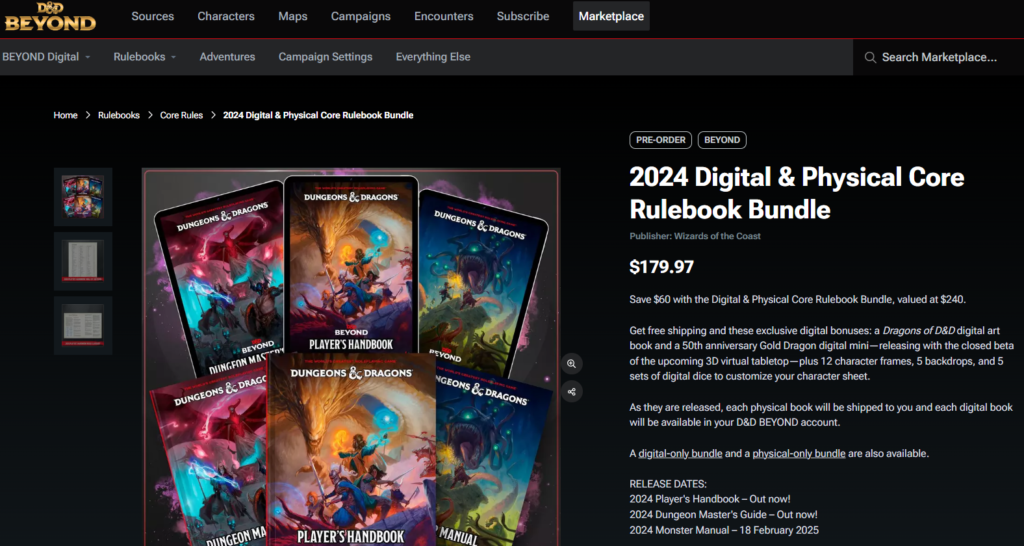Open the Campaigns page
The width and height of the screenshot is (1024, 546).
[360, 16]
